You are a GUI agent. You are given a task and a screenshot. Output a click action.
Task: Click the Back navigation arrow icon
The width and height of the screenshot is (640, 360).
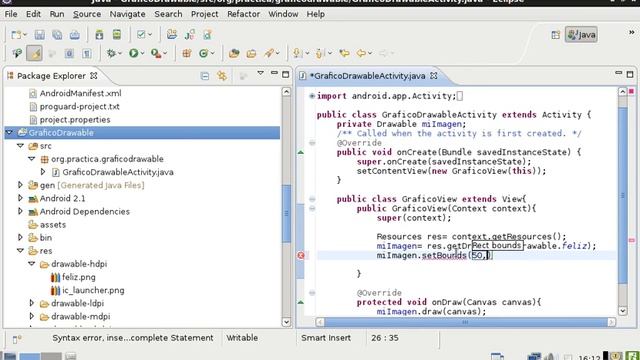point(361,53)
